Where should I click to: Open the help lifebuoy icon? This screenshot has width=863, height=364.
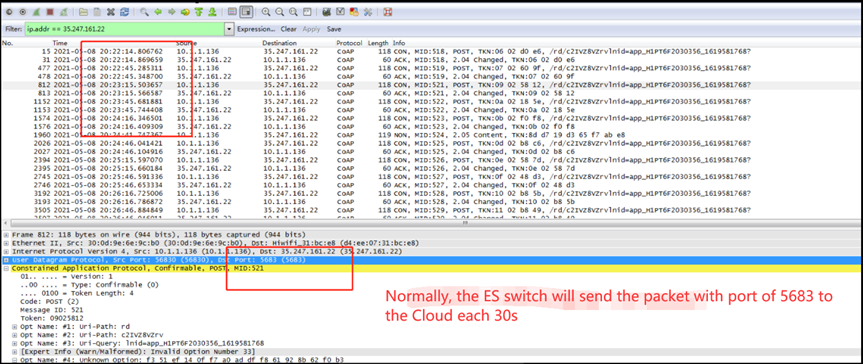(387, 12)
